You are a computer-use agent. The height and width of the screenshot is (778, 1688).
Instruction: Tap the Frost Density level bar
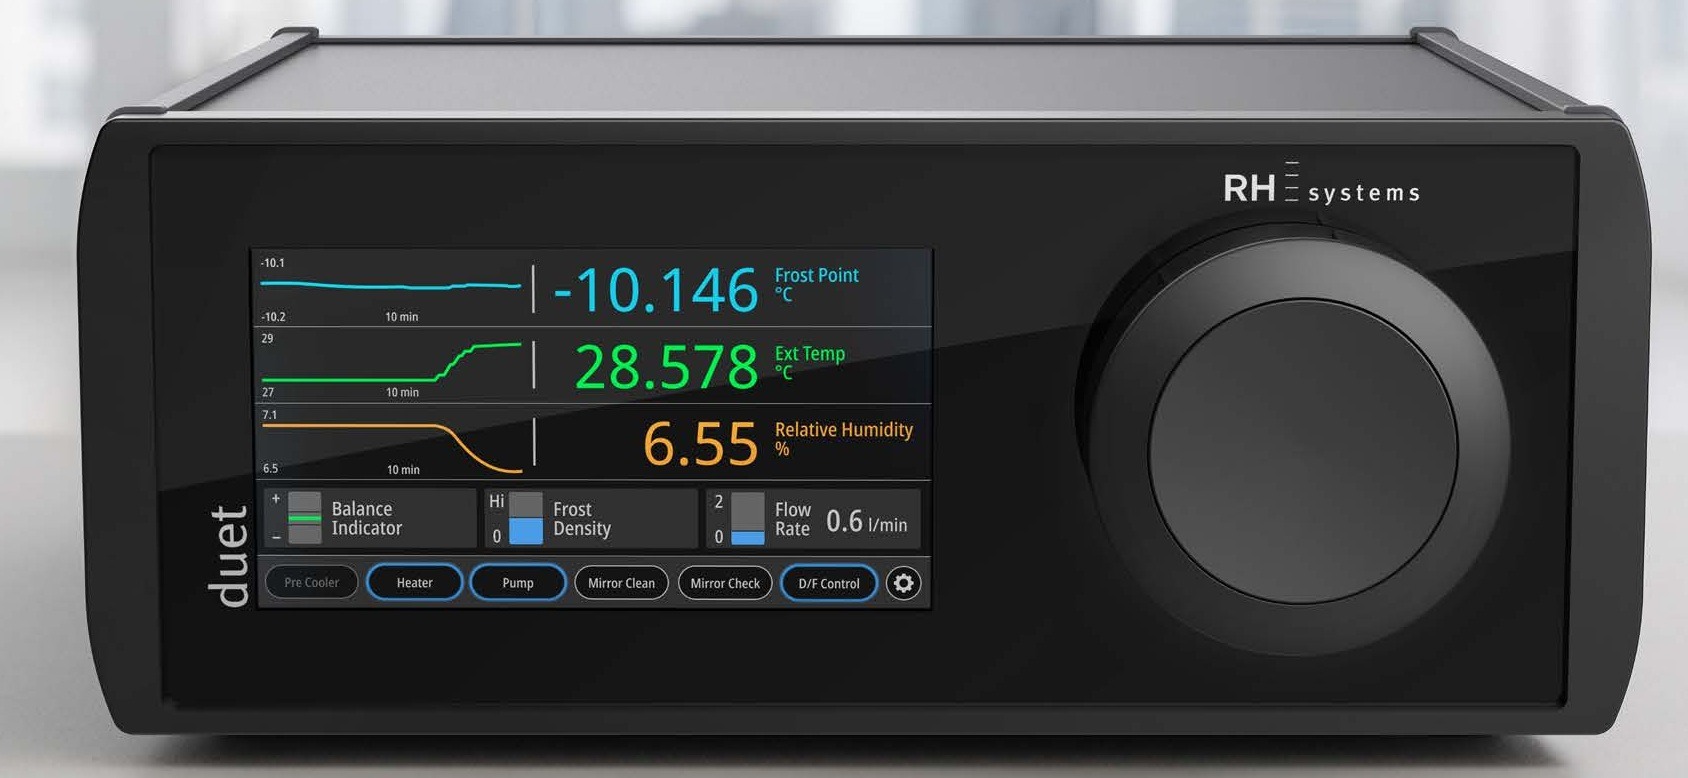coord(526,518)
